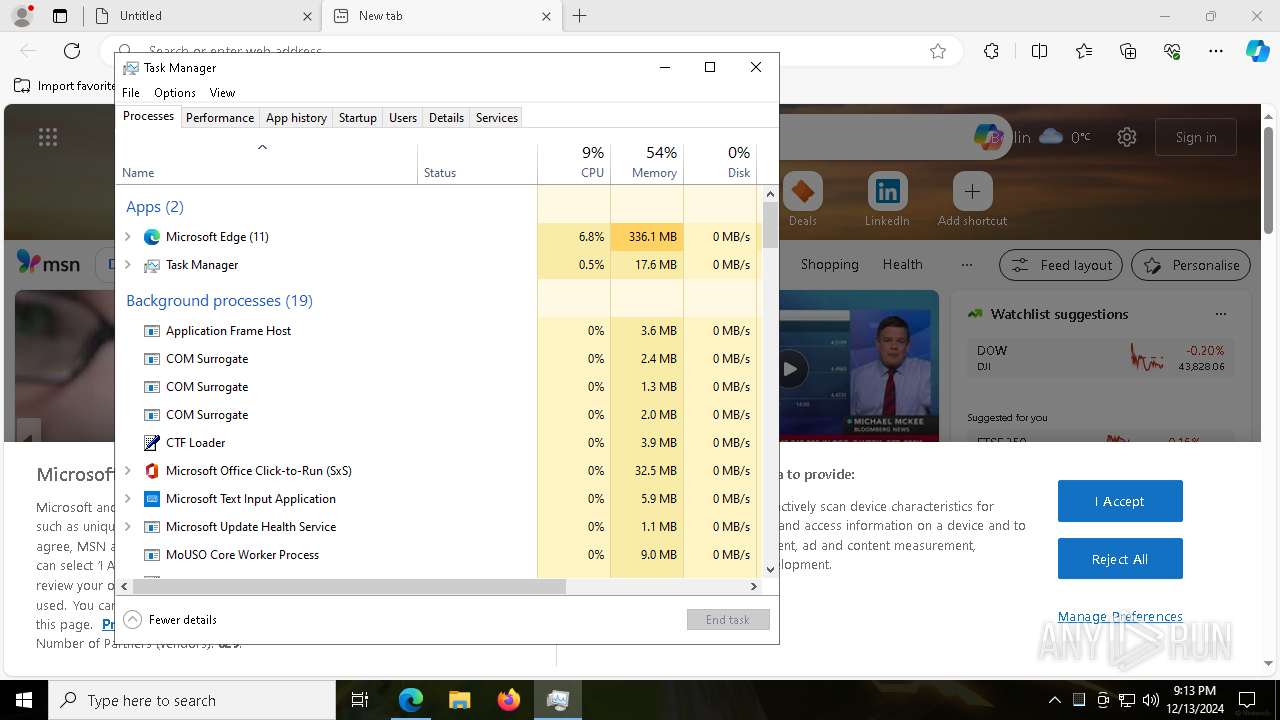This screenshot has width=1280, height=720.
Task: Click the I Accept cookie button
Action: (1120, 501)
